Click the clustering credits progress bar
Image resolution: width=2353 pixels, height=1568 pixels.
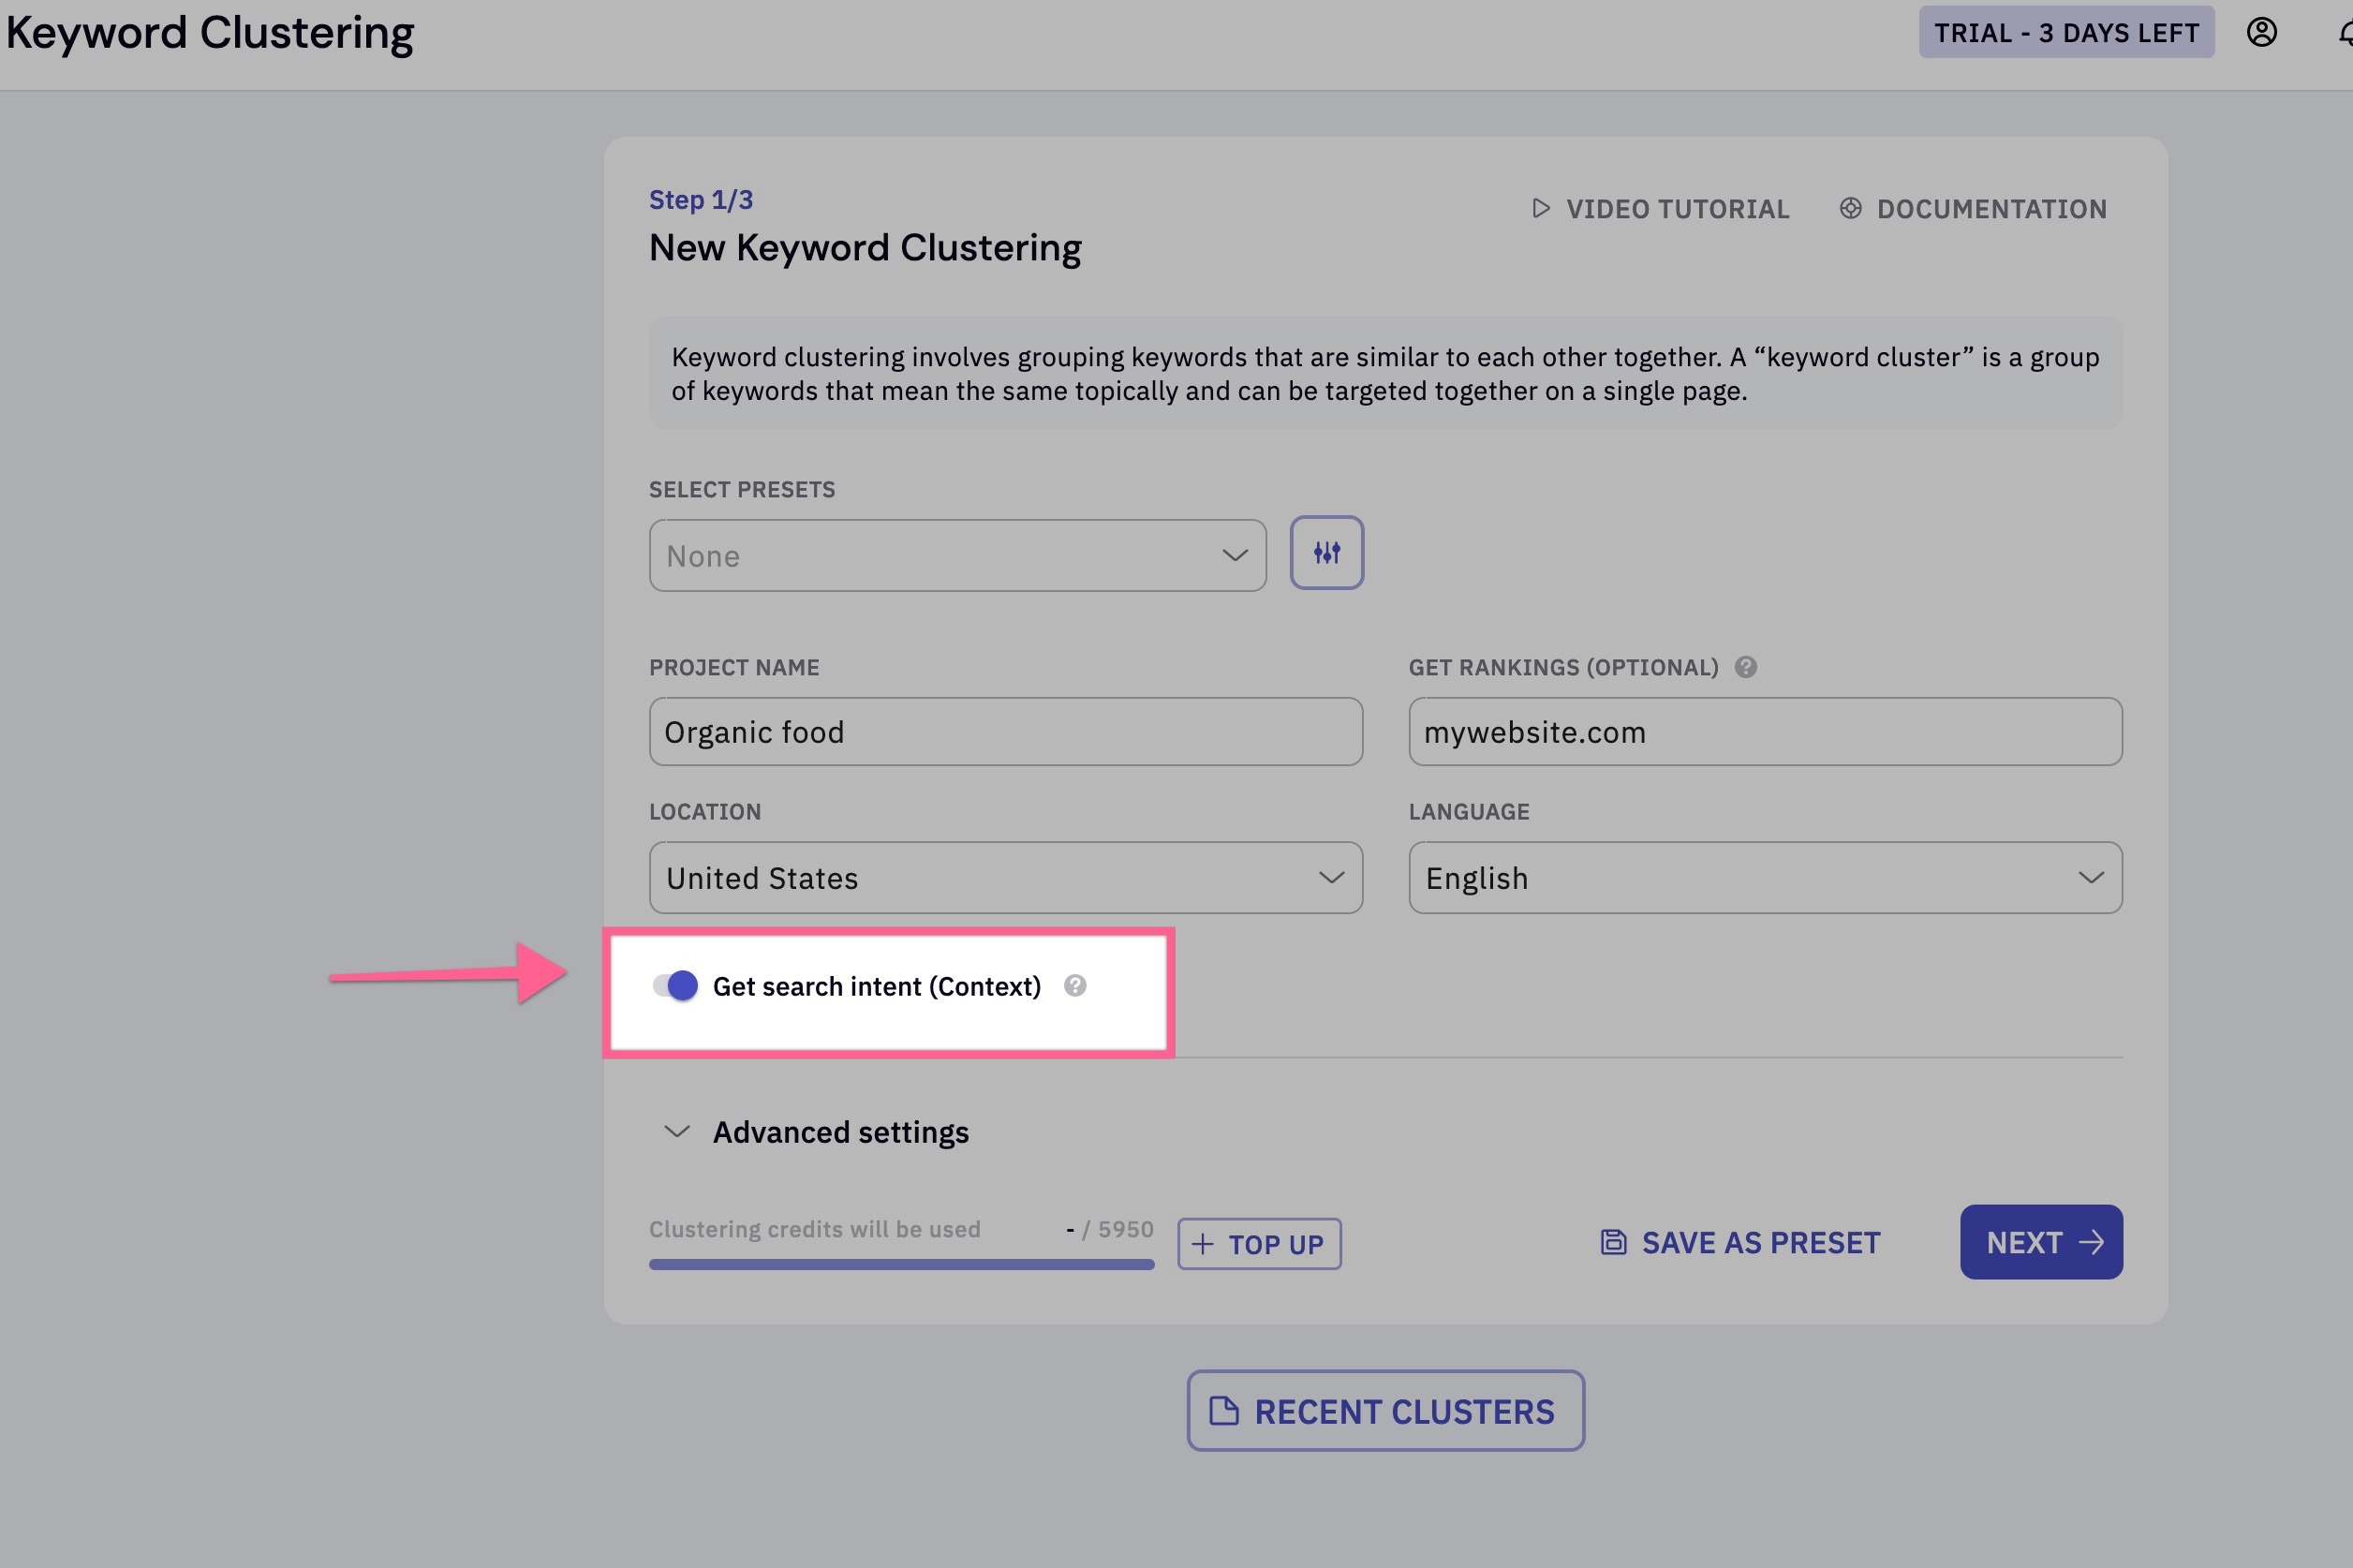[901, 1265]
